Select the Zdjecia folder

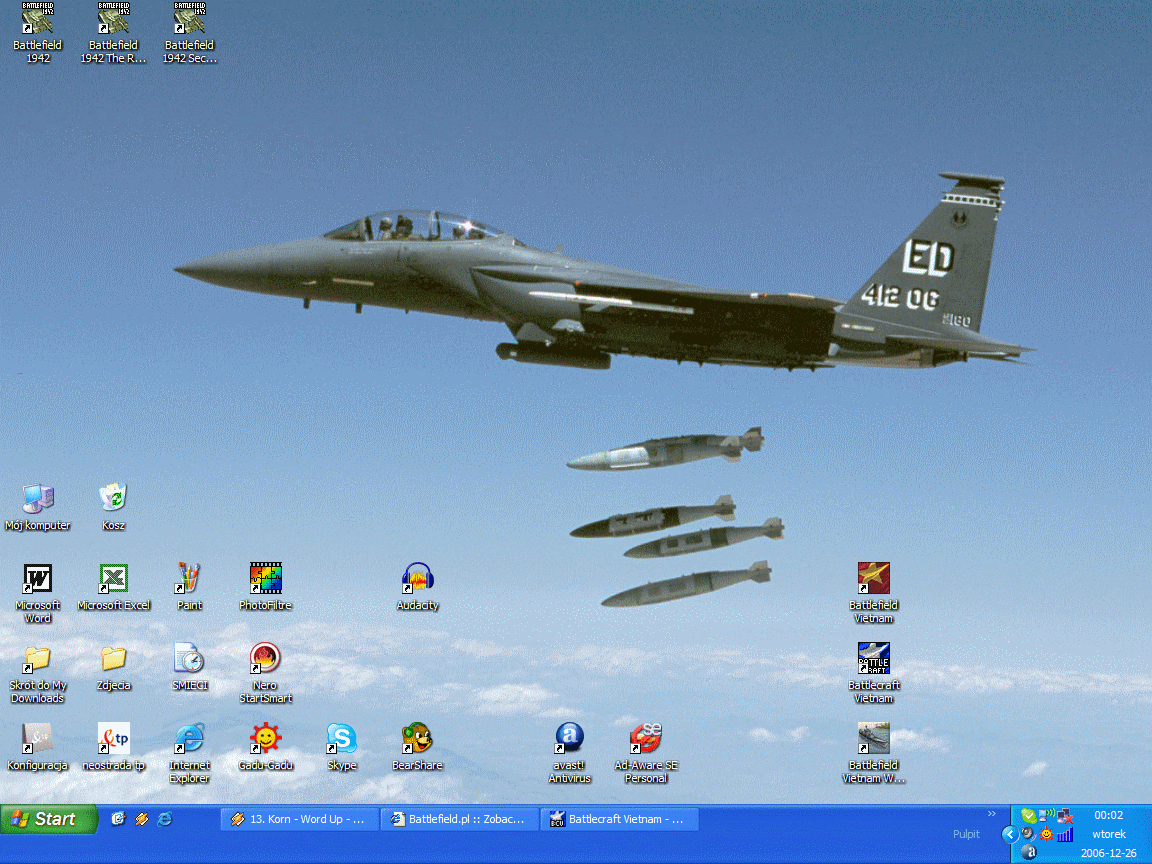coord(113,658)
